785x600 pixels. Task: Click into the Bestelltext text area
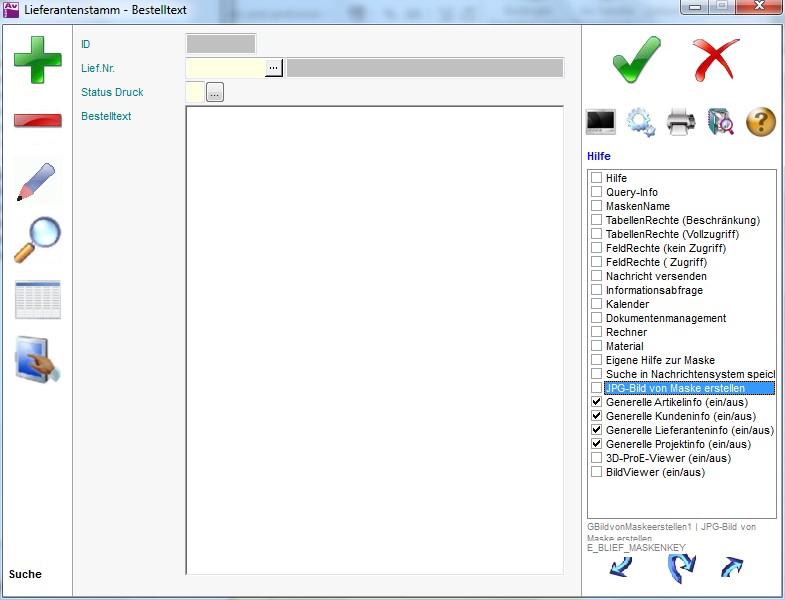(x=374, y=340)
